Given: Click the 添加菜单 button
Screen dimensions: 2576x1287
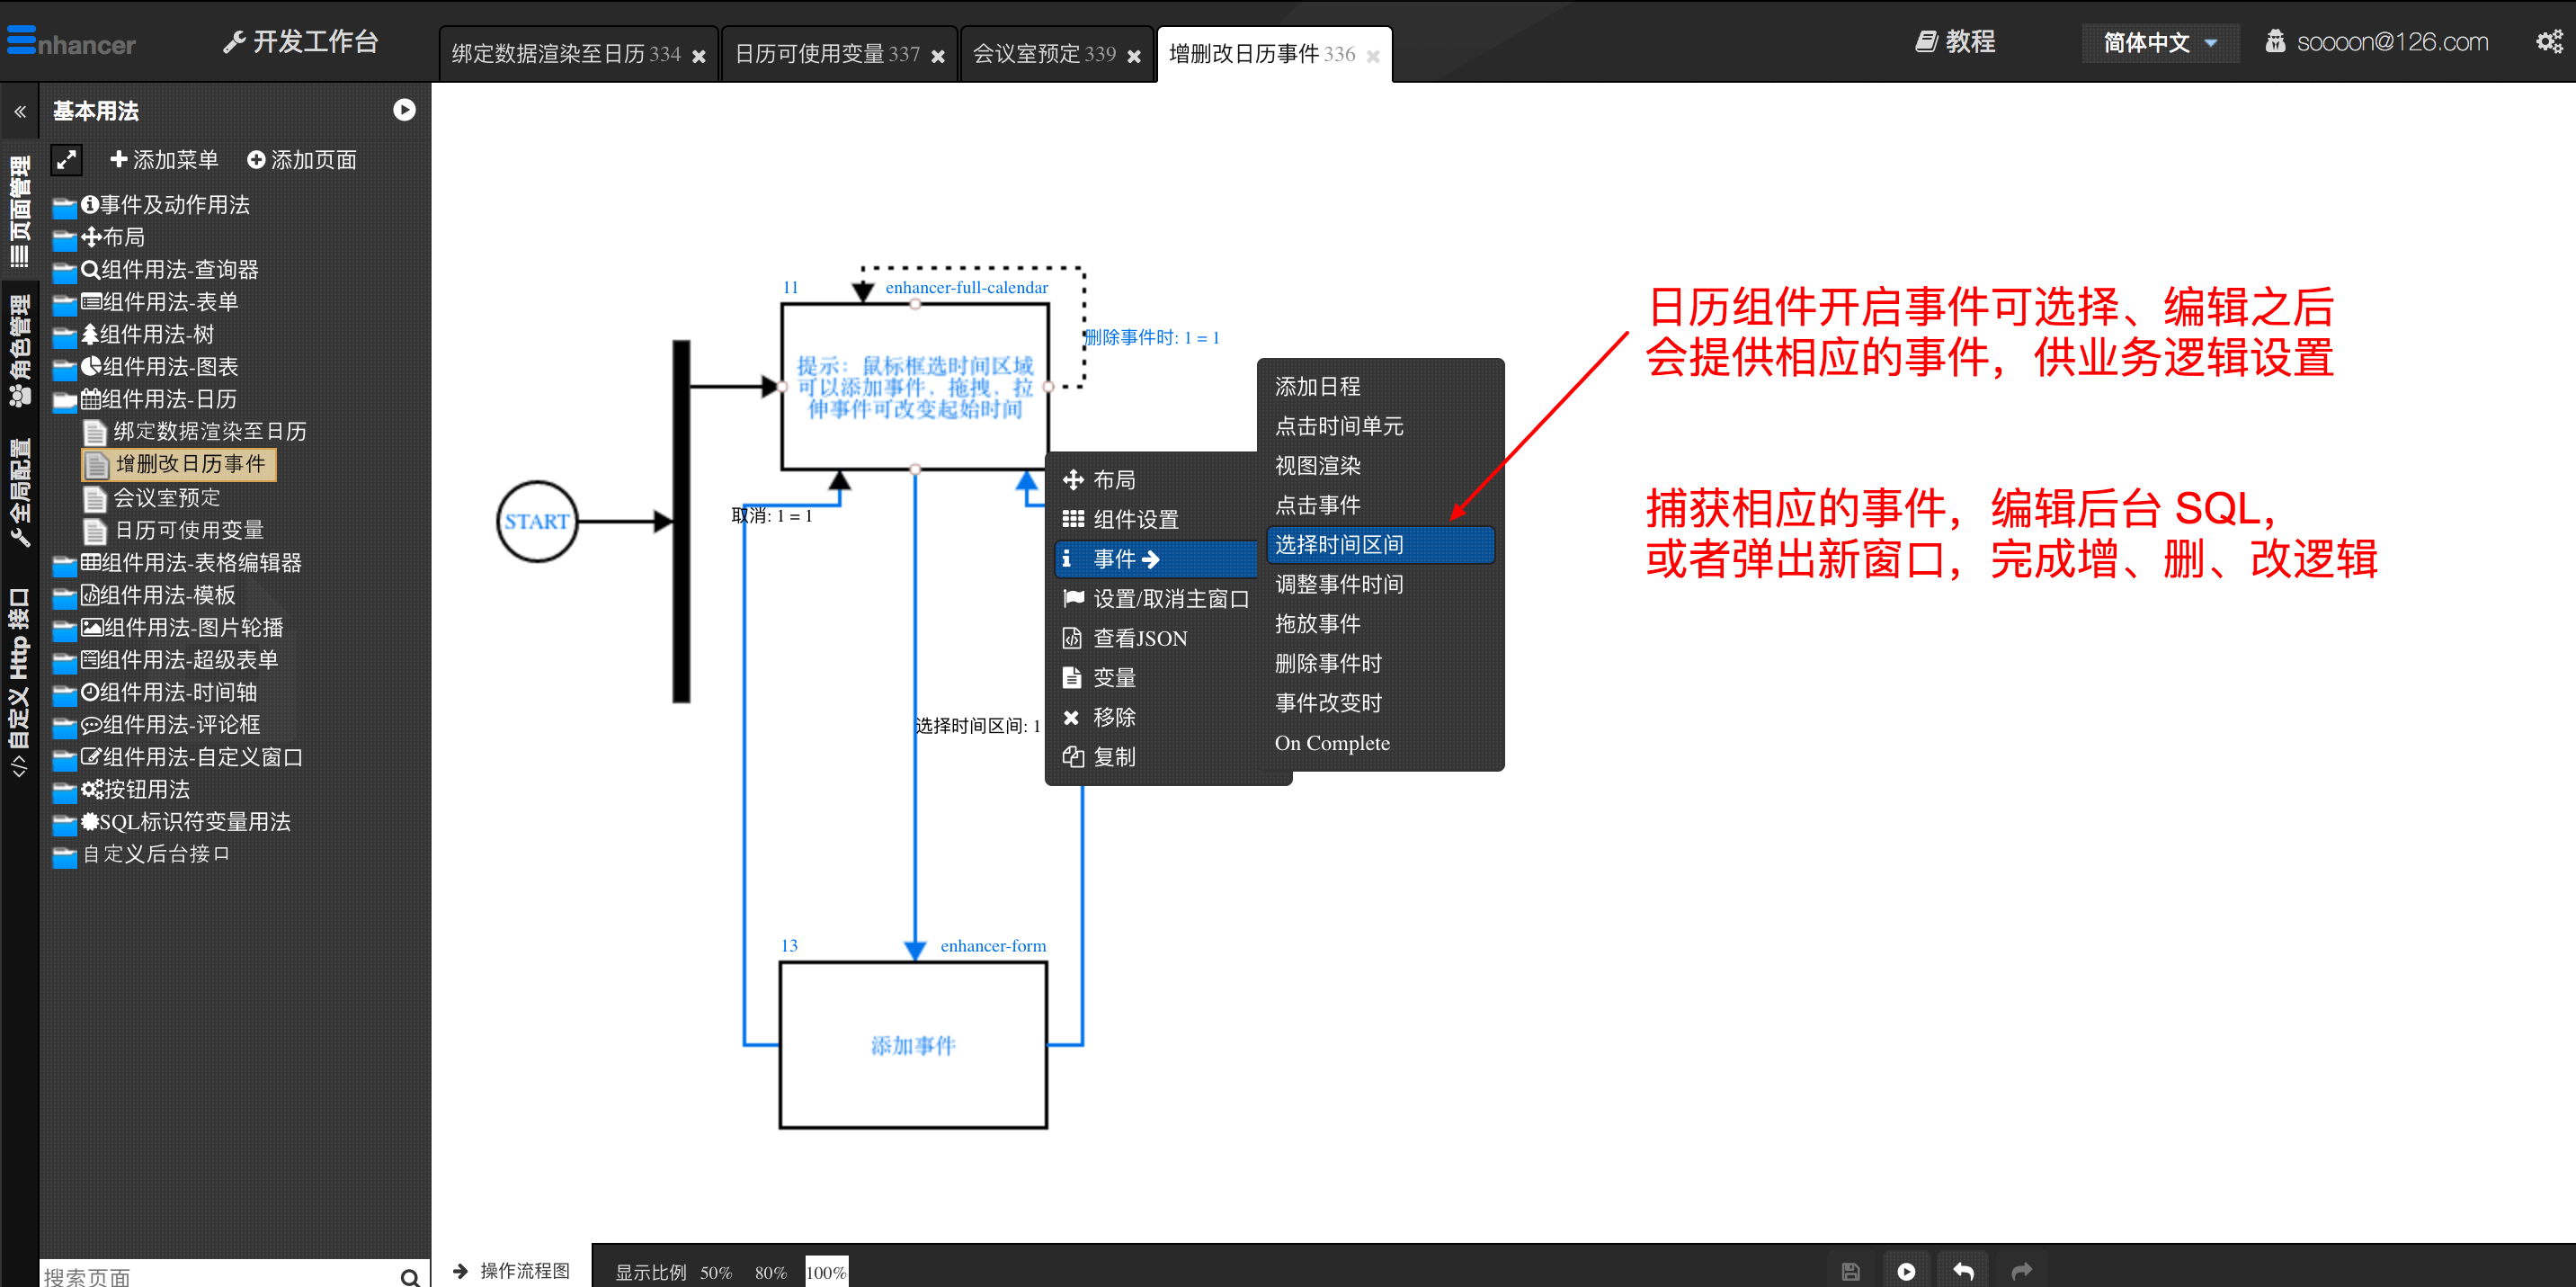Looking at the screenshot, I should pyautogui.click(x=164, y=160).
